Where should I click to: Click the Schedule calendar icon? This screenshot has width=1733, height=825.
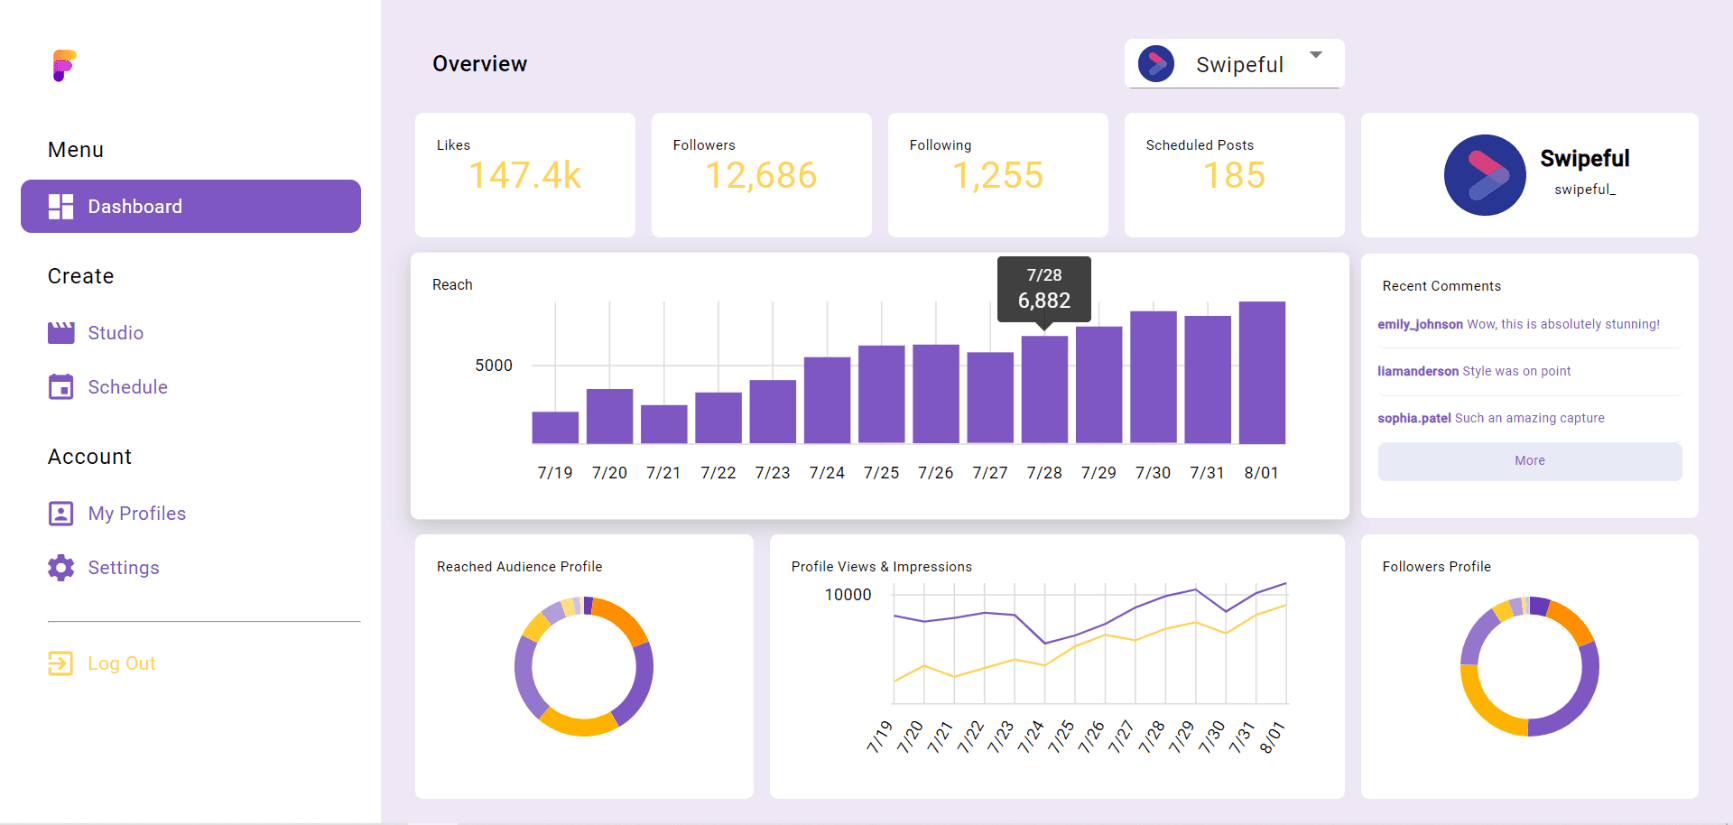[x=61, y=387]
